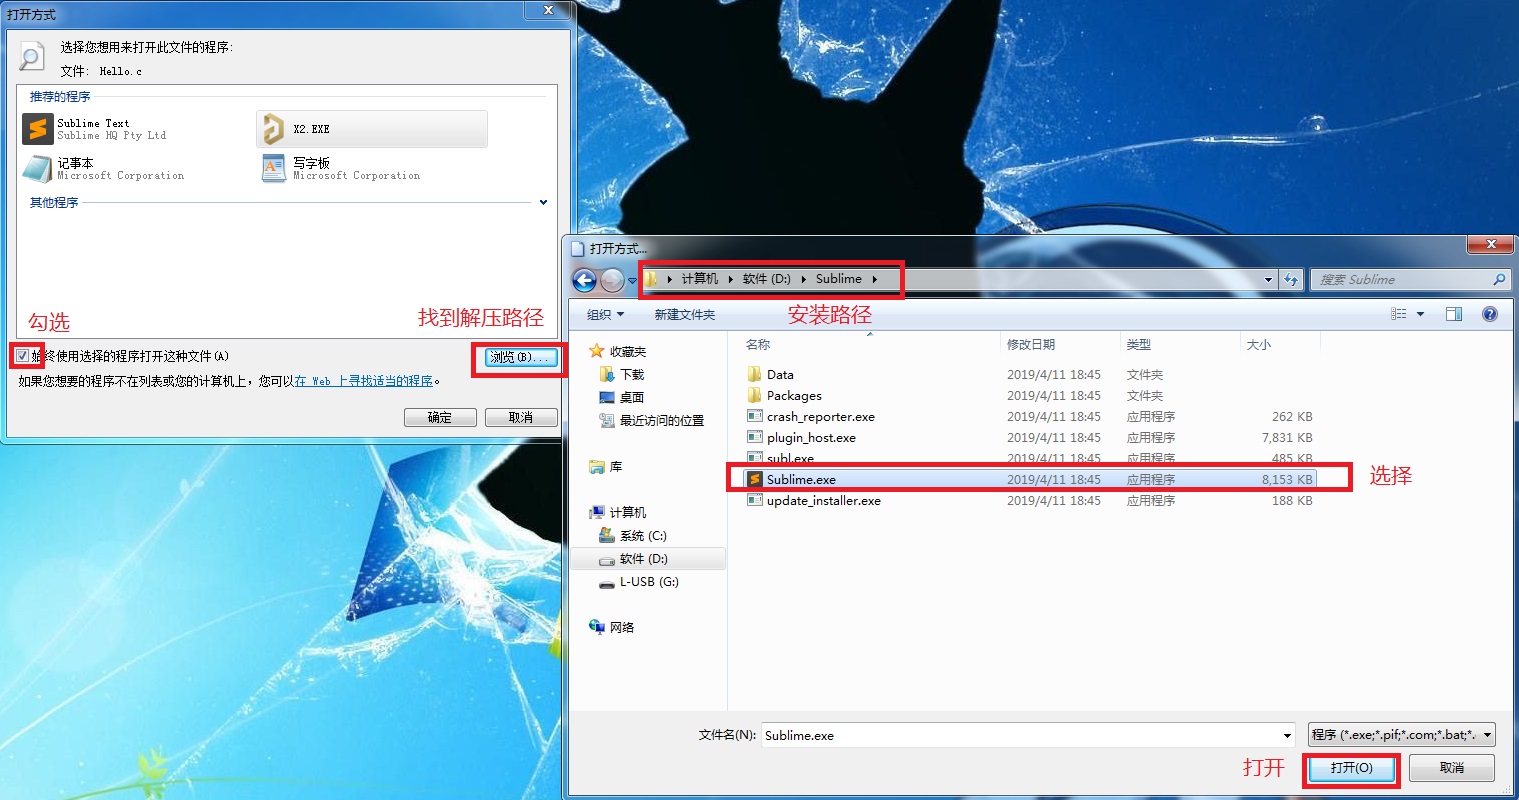Click 软件 (D:) in the address breadcrumb
Viewport: 1519px width, 800px height.
(767, 279)
